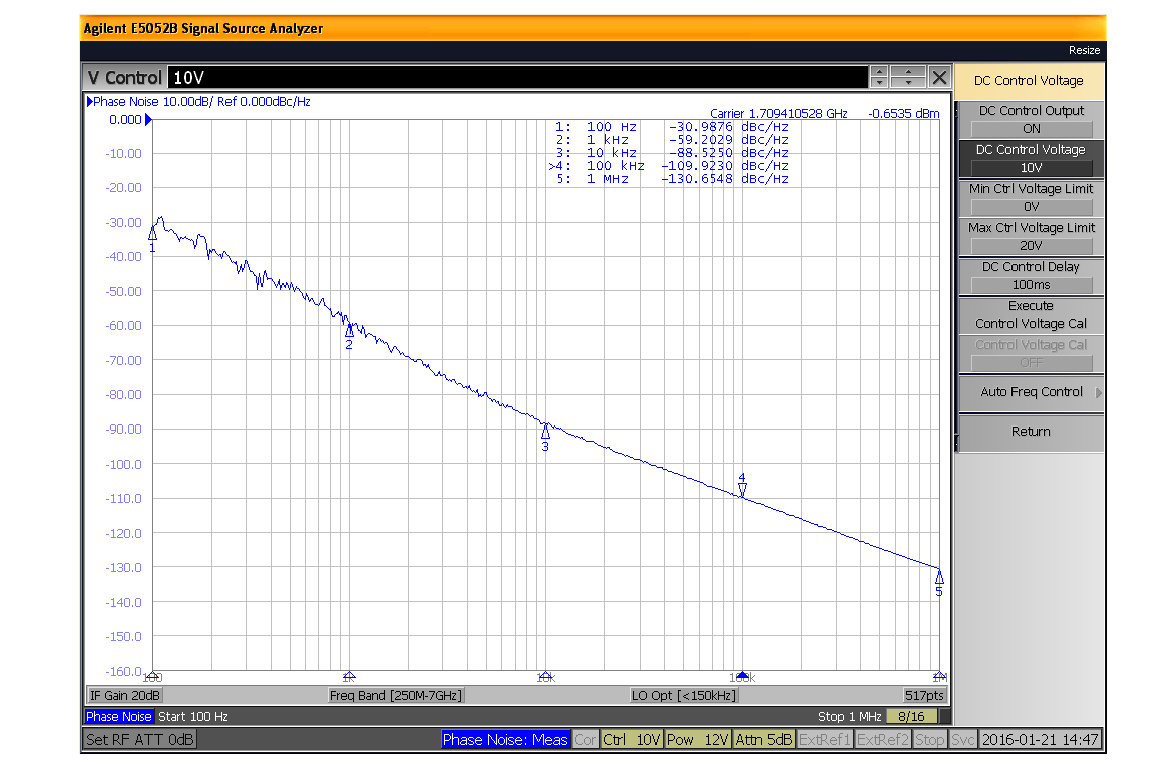Click the ExtRef1 indicator in status bar
The height and width of the screenshot is (777, 1165).
[x=823, y=739]
